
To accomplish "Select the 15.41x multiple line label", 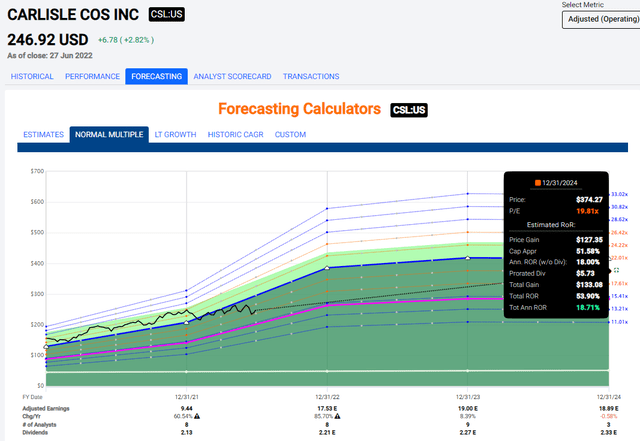I will tap(619, 296).
